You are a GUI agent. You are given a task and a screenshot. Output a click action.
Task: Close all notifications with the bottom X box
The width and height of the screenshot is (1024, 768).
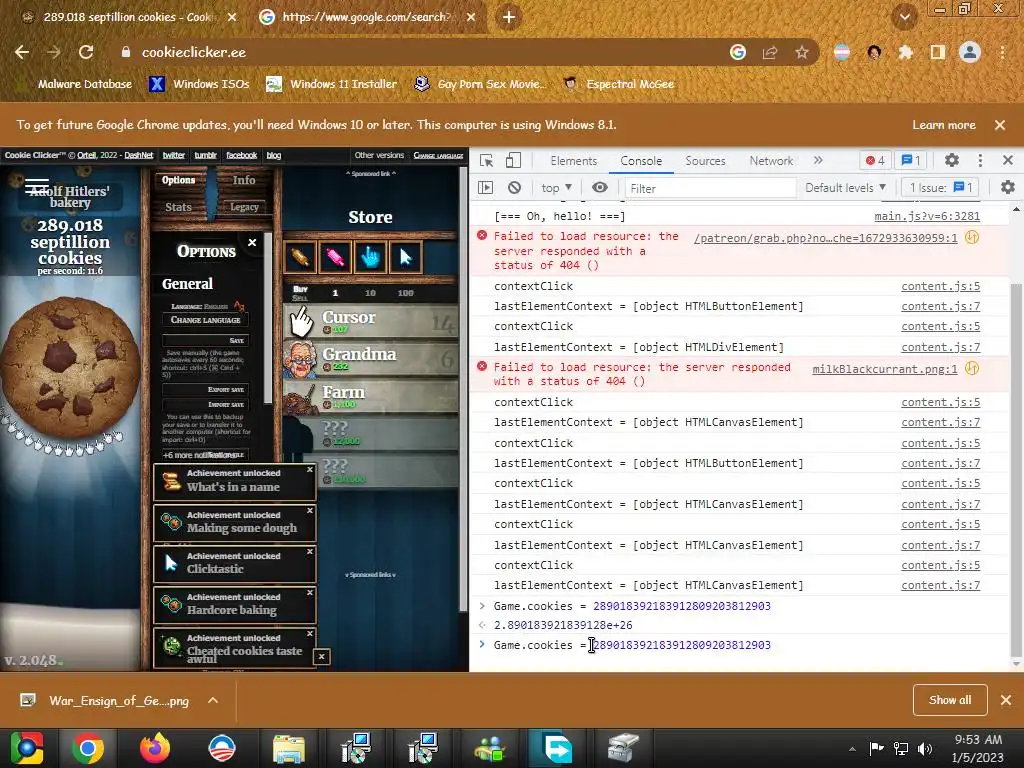321,656
